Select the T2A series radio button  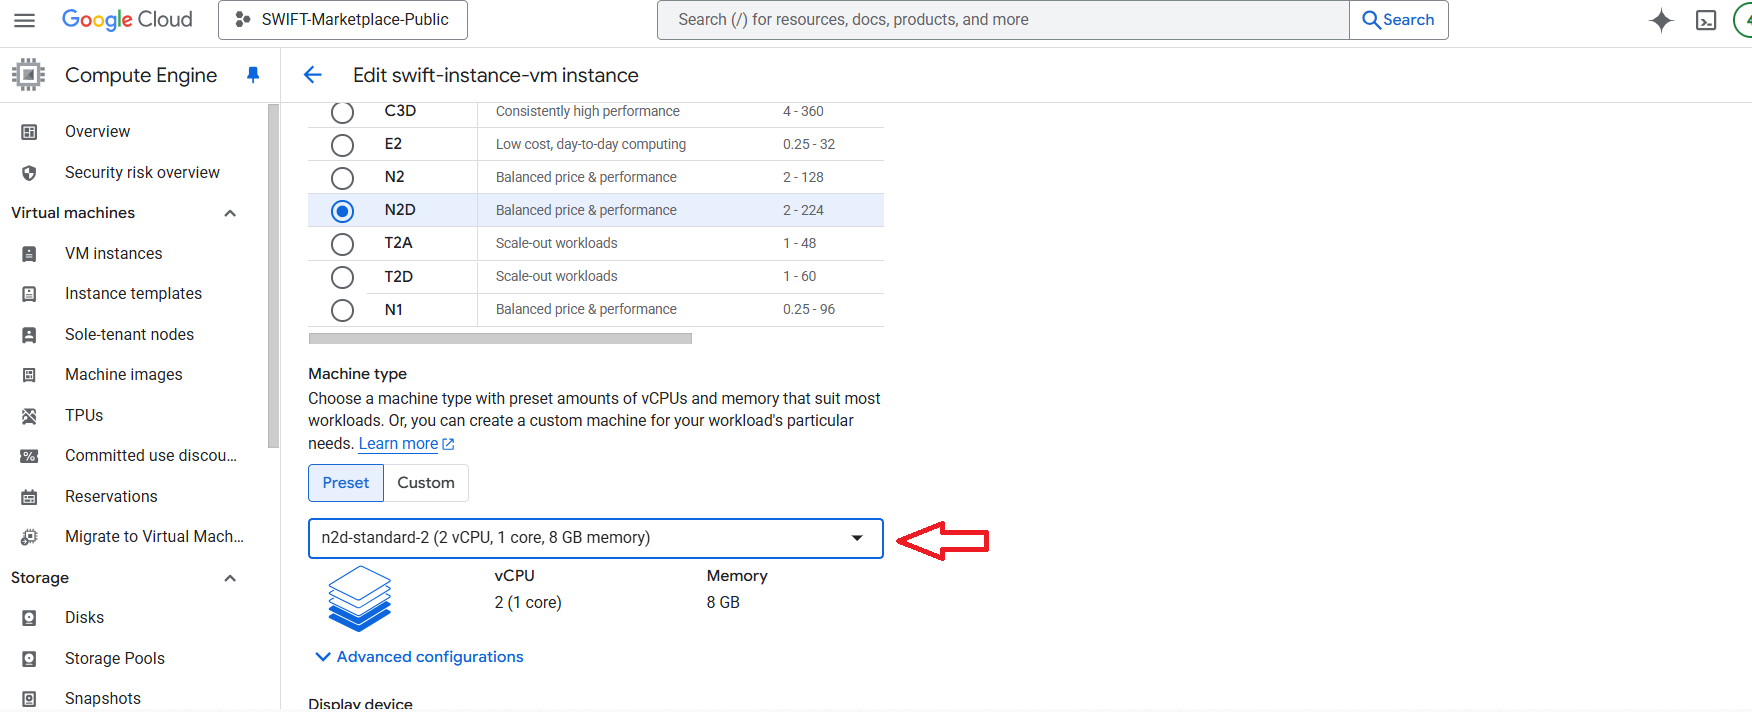[x=342, y=244]
